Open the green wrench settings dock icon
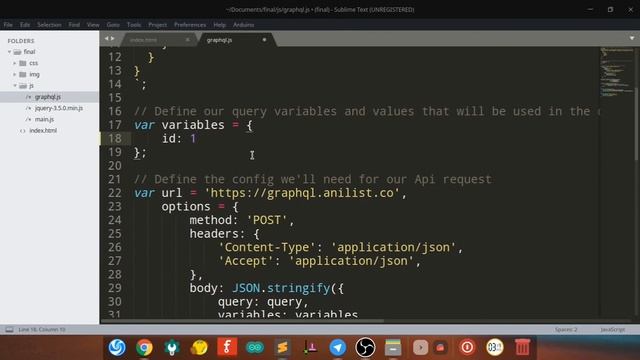Viewport: 640px width, 360px height. click(x=172, y=347)
